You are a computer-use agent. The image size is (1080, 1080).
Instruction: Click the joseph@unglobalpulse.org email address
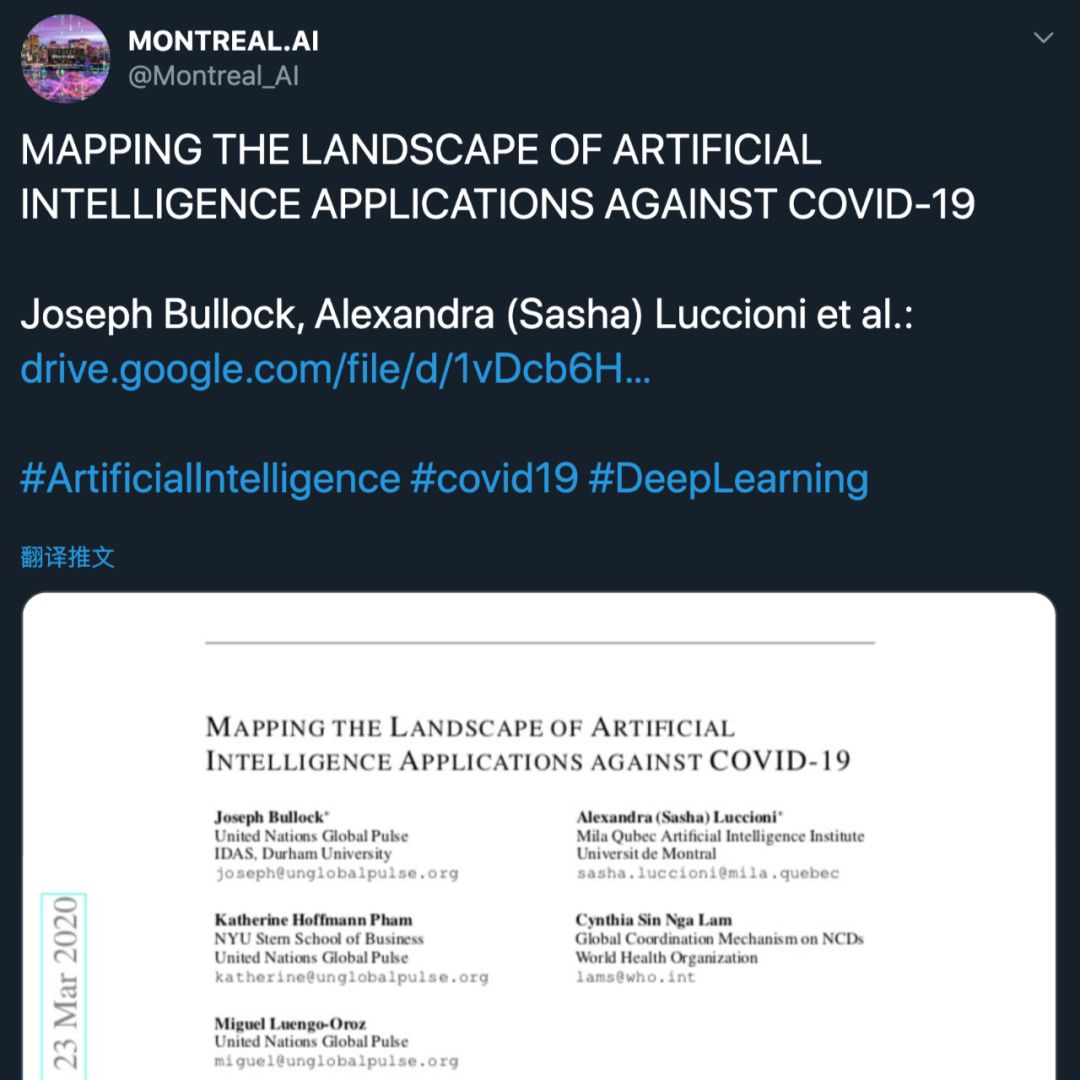point(336,873)
